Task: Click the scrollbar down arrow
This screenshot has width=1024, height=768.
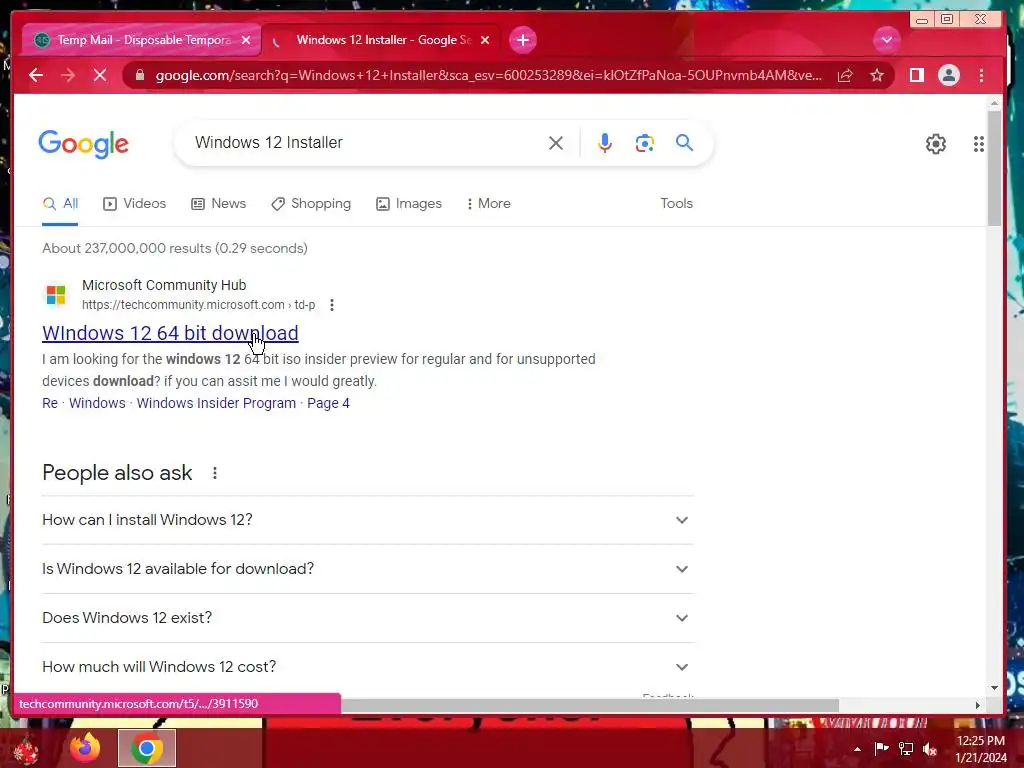Action: click(x=994, y=688)
